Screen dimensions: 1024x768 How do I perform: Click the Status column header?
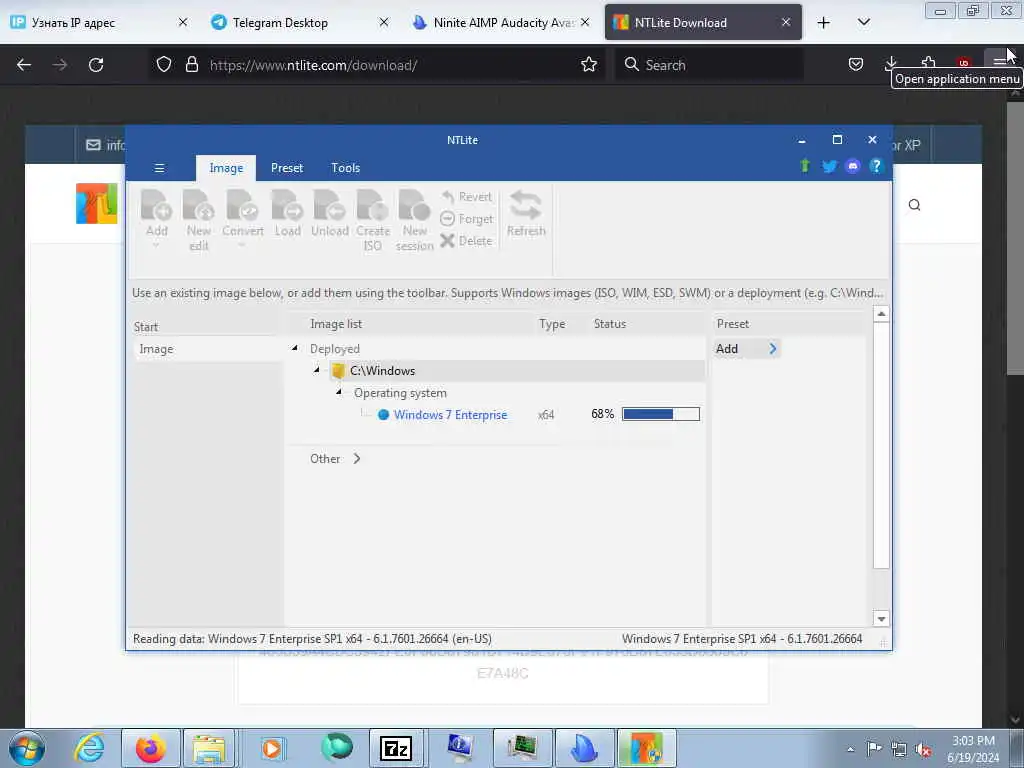tap(609, 324)
